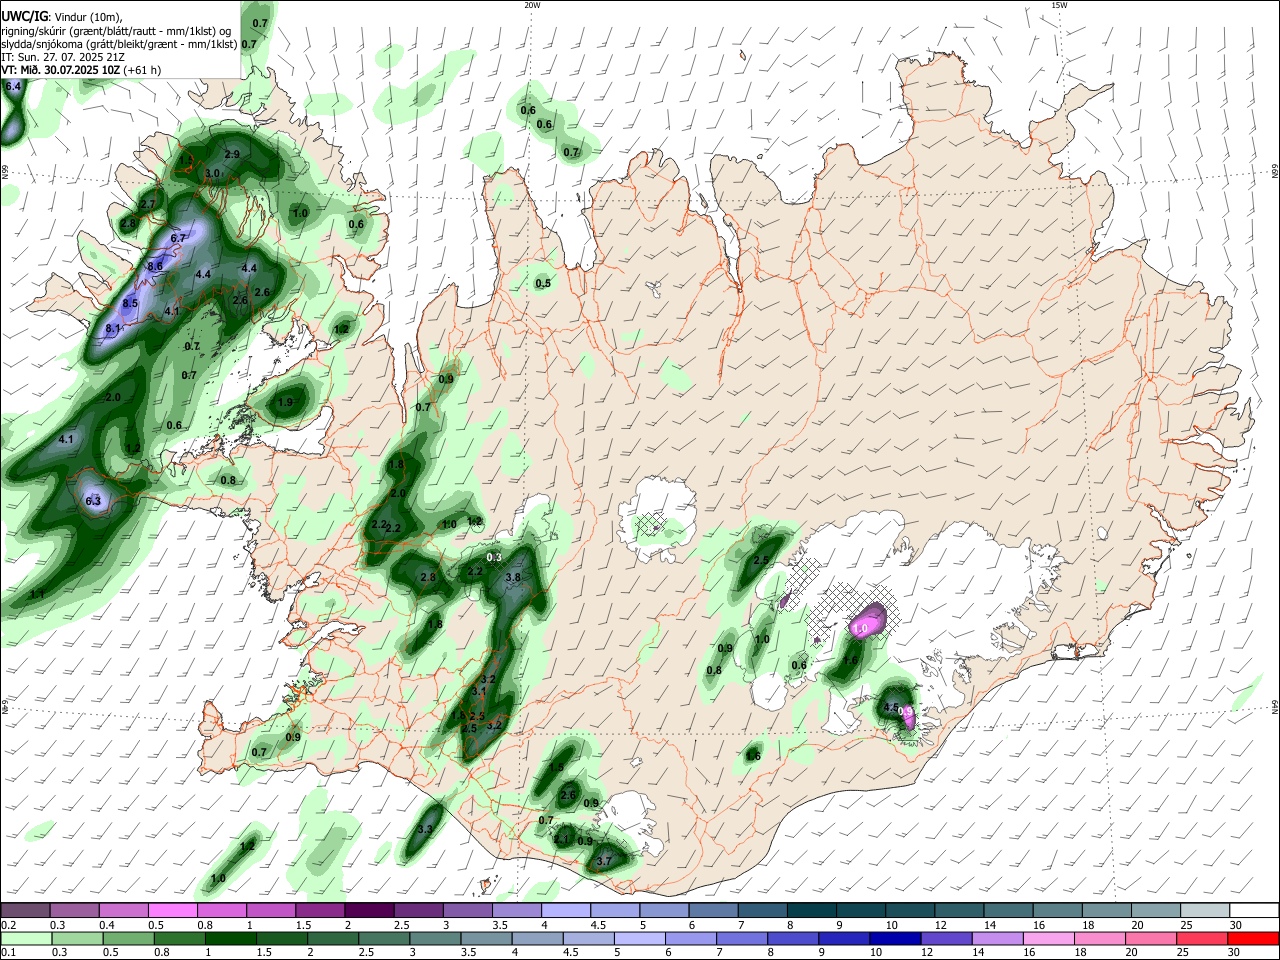The image size is (1280, 960).
Task: Click the 3.7 value on the south coast
Action: pyautogui.click(x=604, y=861)
